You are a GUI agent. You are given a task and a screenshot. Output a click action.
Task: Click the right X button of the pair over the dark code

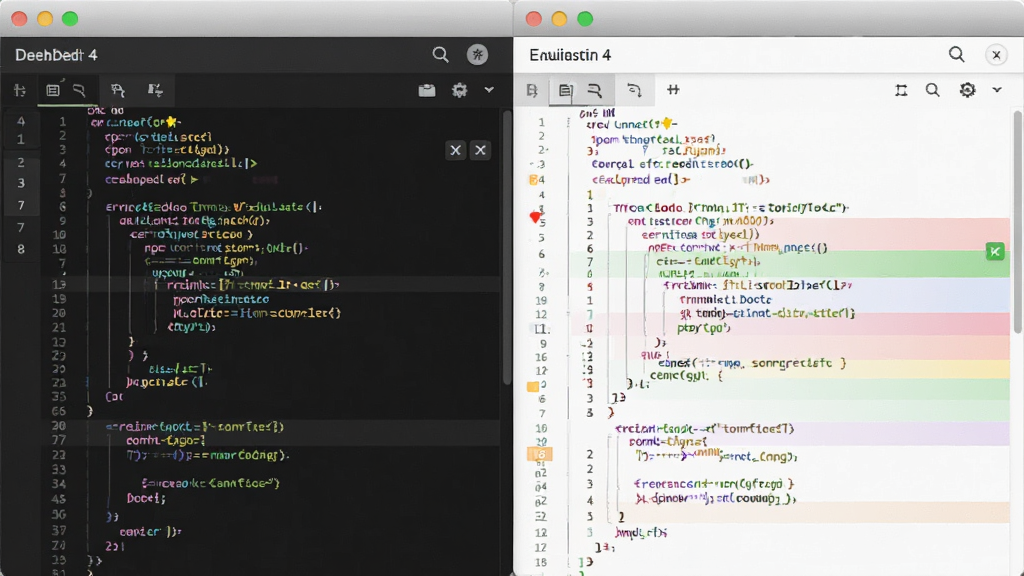(x=481, y=150)
